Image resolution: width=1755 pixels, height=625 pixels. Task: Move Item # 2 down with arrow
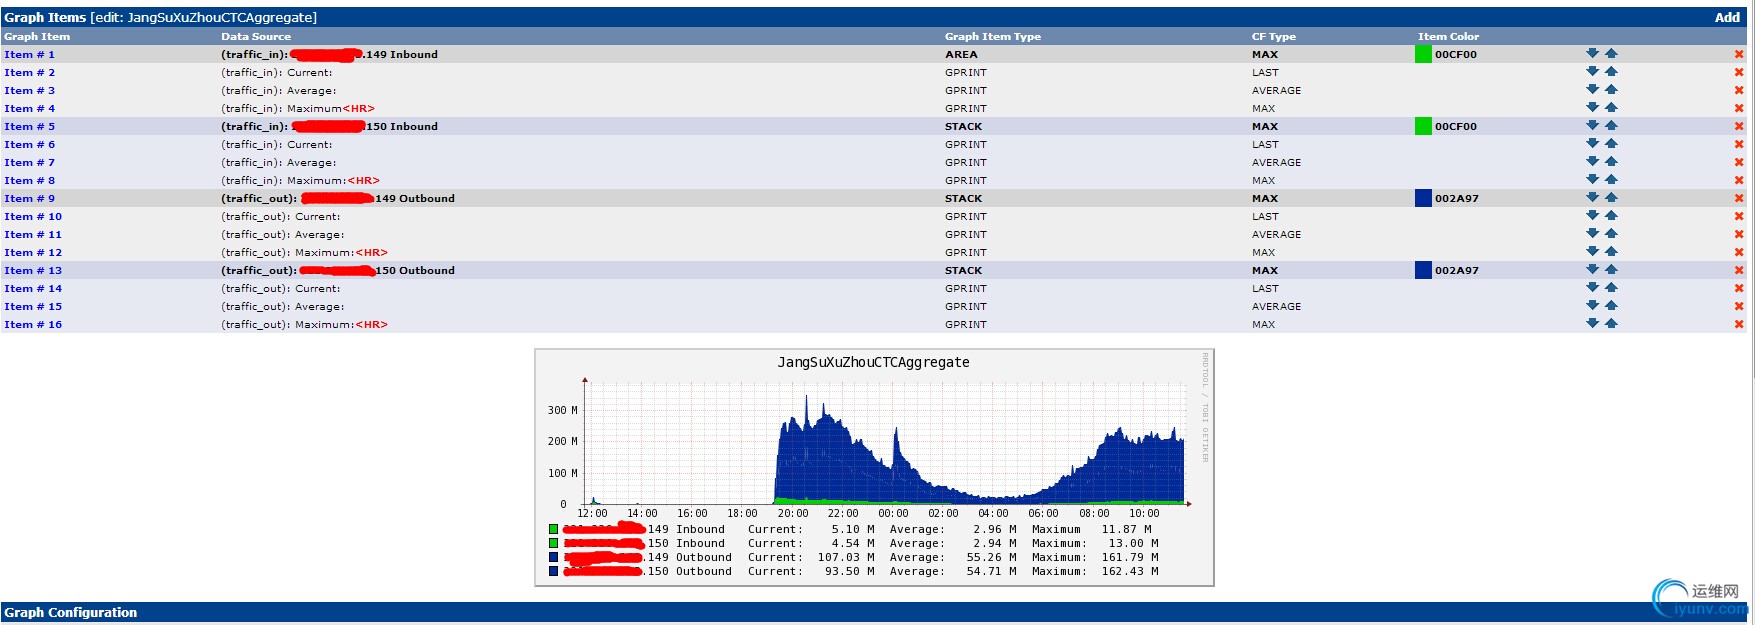click(x=1592, y=72)
